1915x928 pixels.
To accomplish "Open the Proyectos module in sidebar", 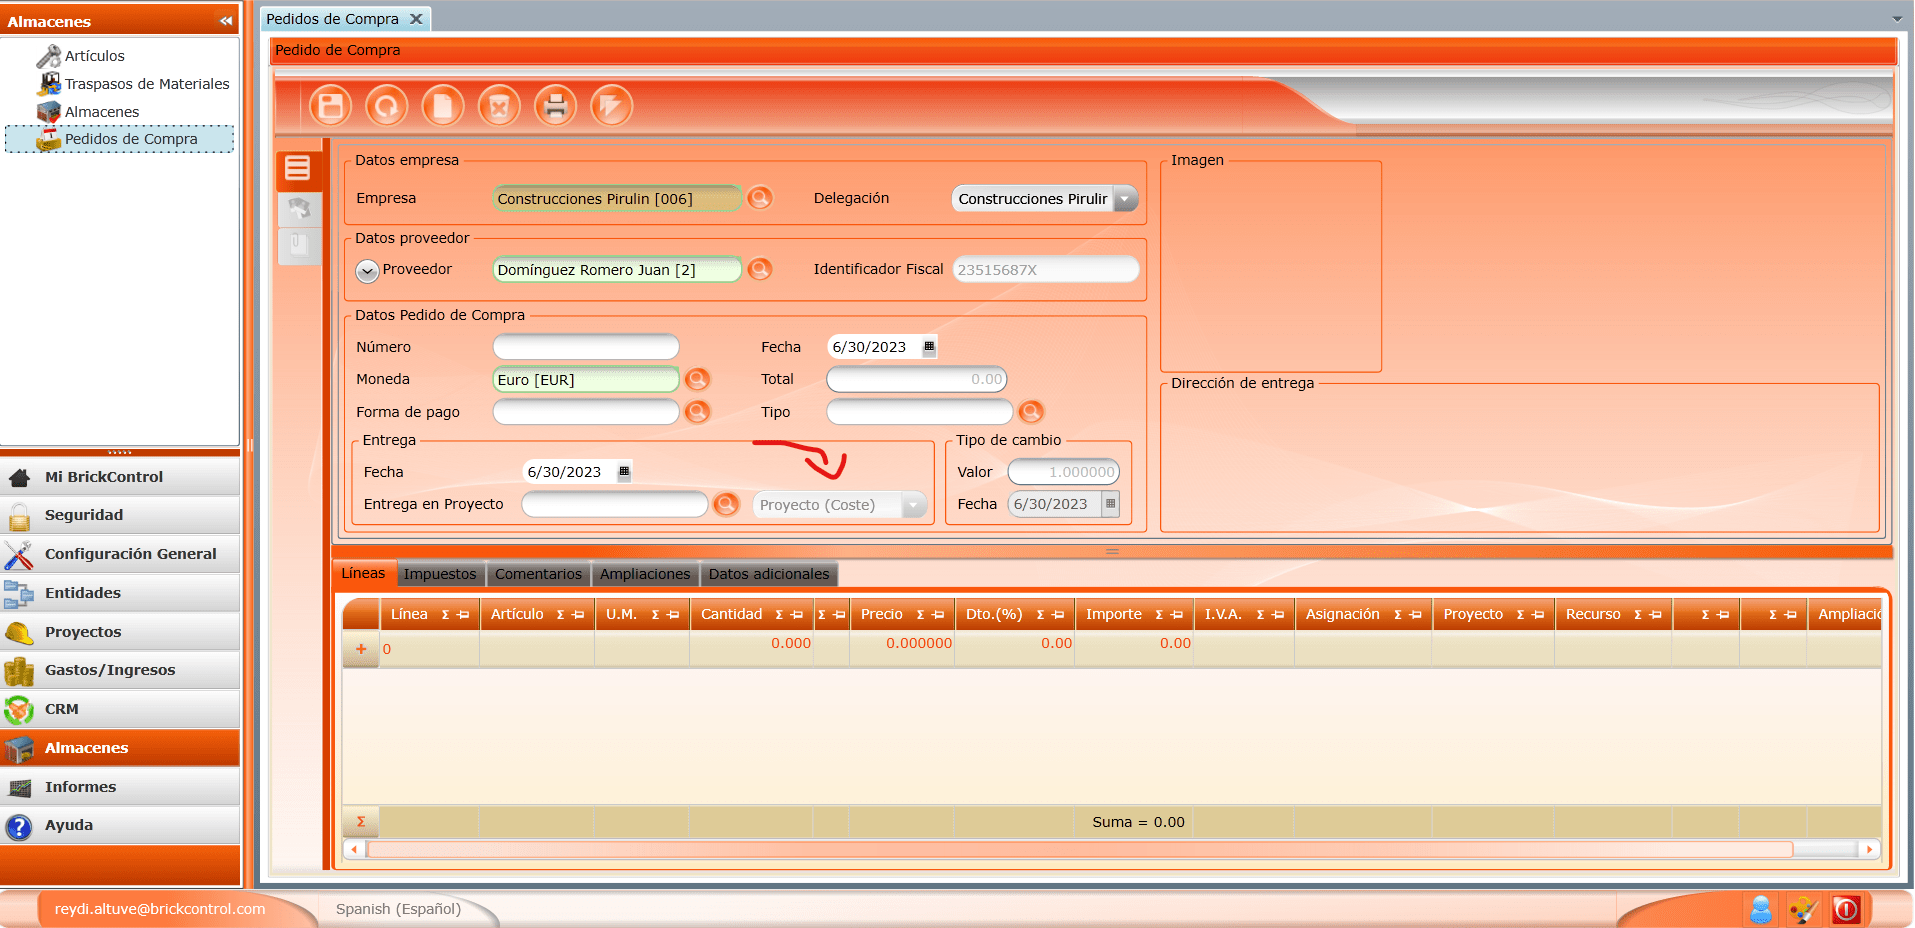I will pyautogui.click(x=83, y=632).
